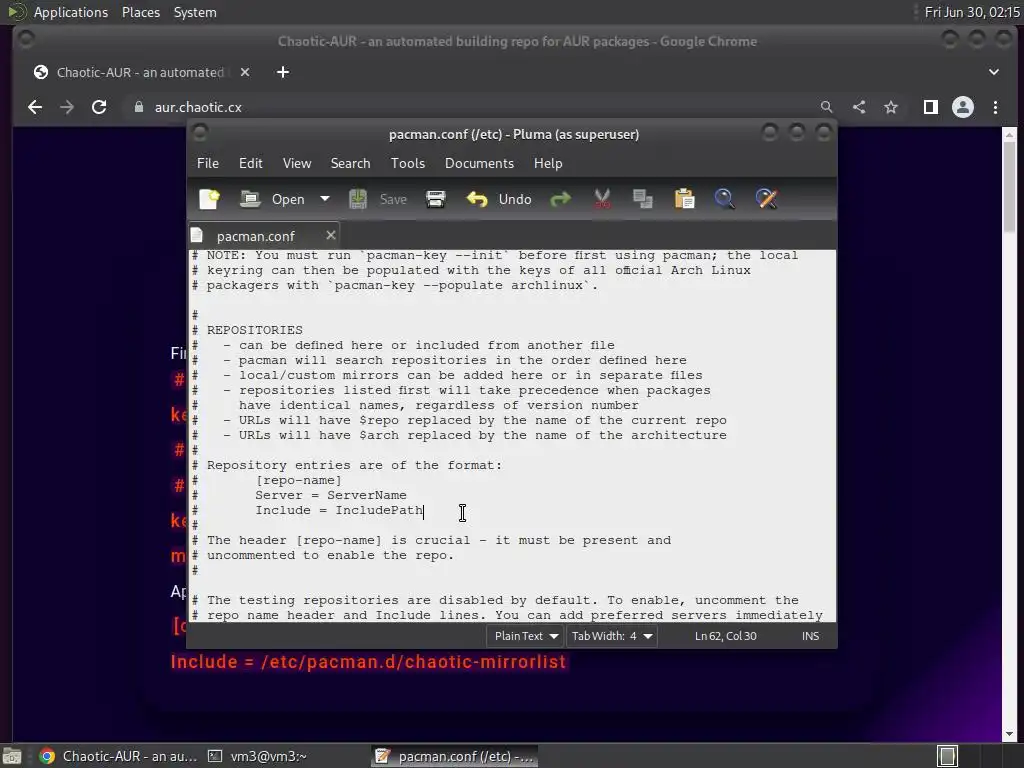Open the Chrome profile avatar

[963, 107]
